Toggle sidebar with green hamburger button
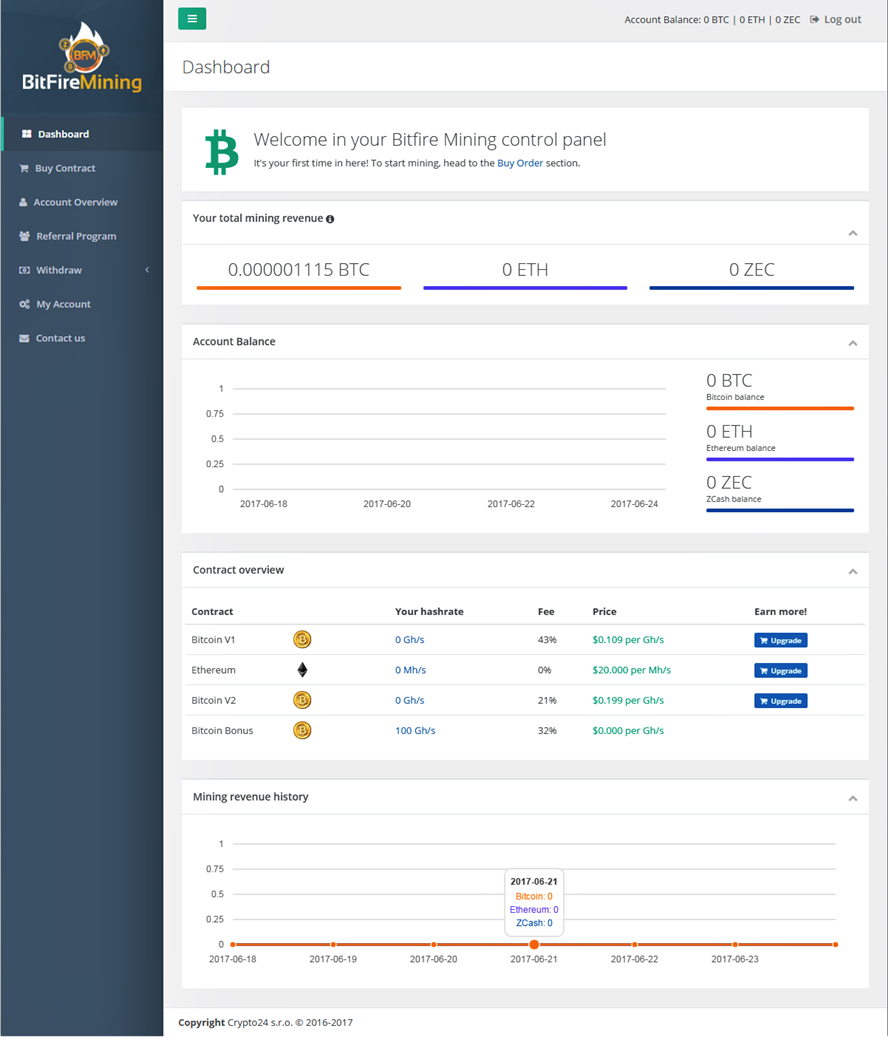The height and width of the screenshot is (1042, 888). pyautogui.click(x=192, y=19)
